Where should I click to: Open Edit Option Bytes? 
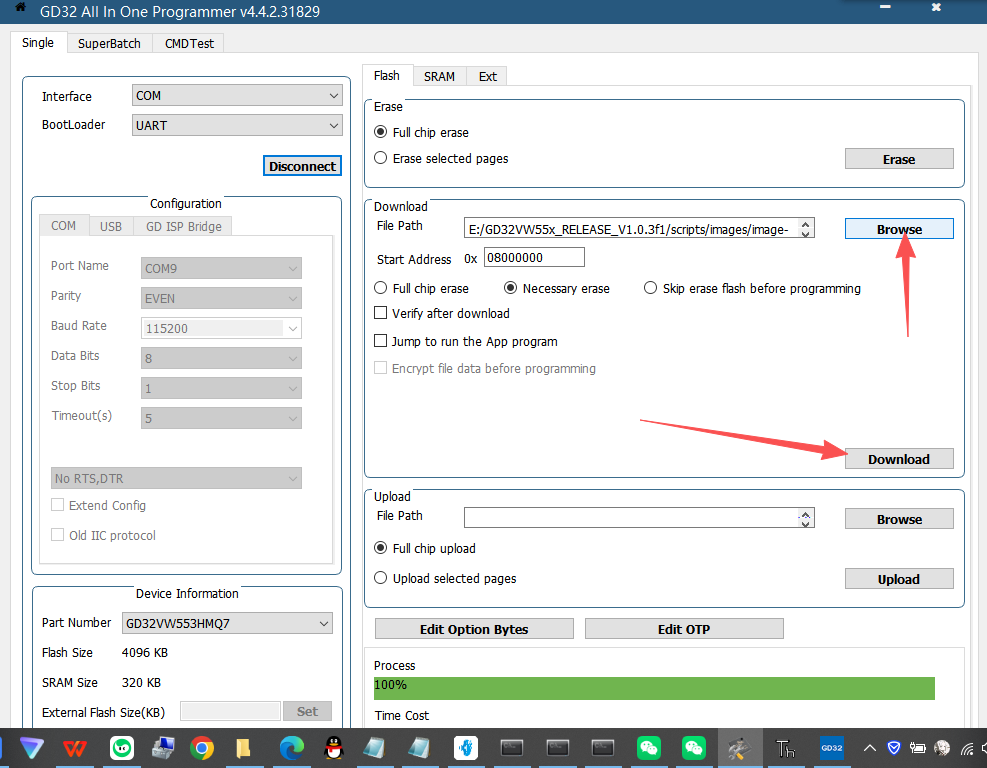click(x=474, y=629)
